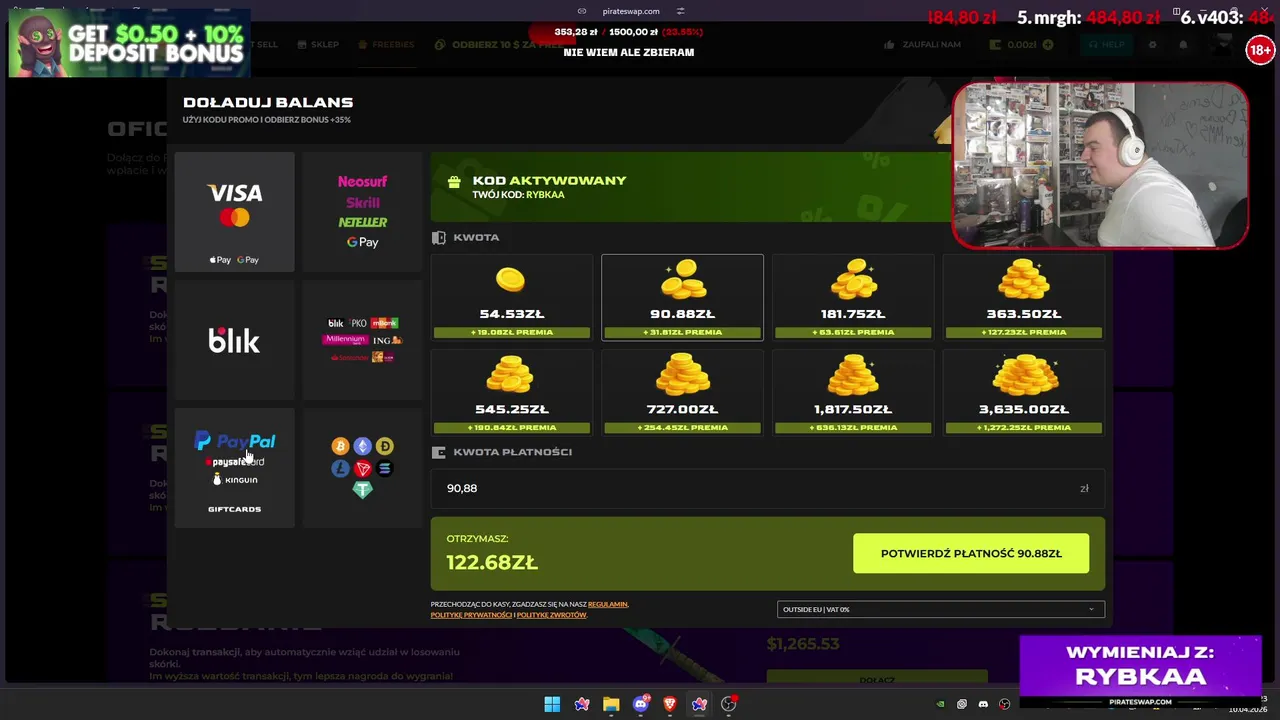Click the link icon left of address

coord(582,11)
